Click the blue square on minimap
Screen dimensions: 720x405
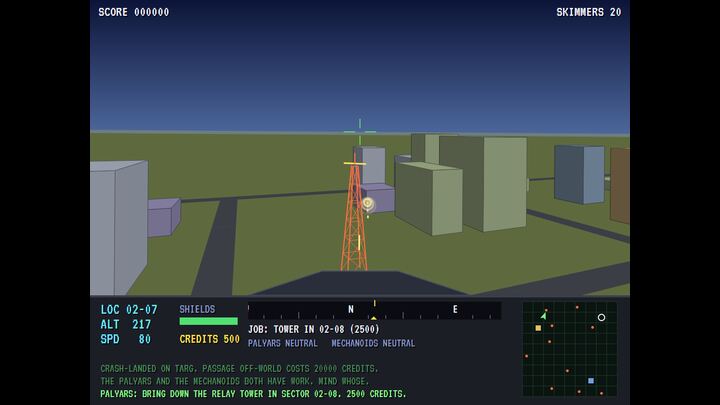point(591,381)
